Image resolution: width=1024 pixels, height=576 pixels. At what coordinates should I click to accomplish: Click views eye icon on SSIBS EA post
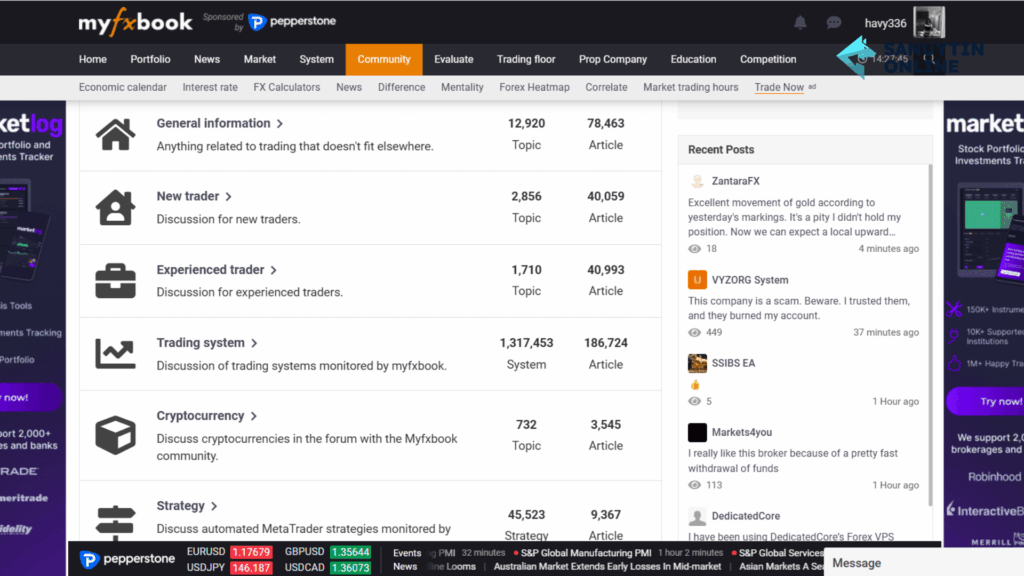pyautogui.click(x=694, y=402)
